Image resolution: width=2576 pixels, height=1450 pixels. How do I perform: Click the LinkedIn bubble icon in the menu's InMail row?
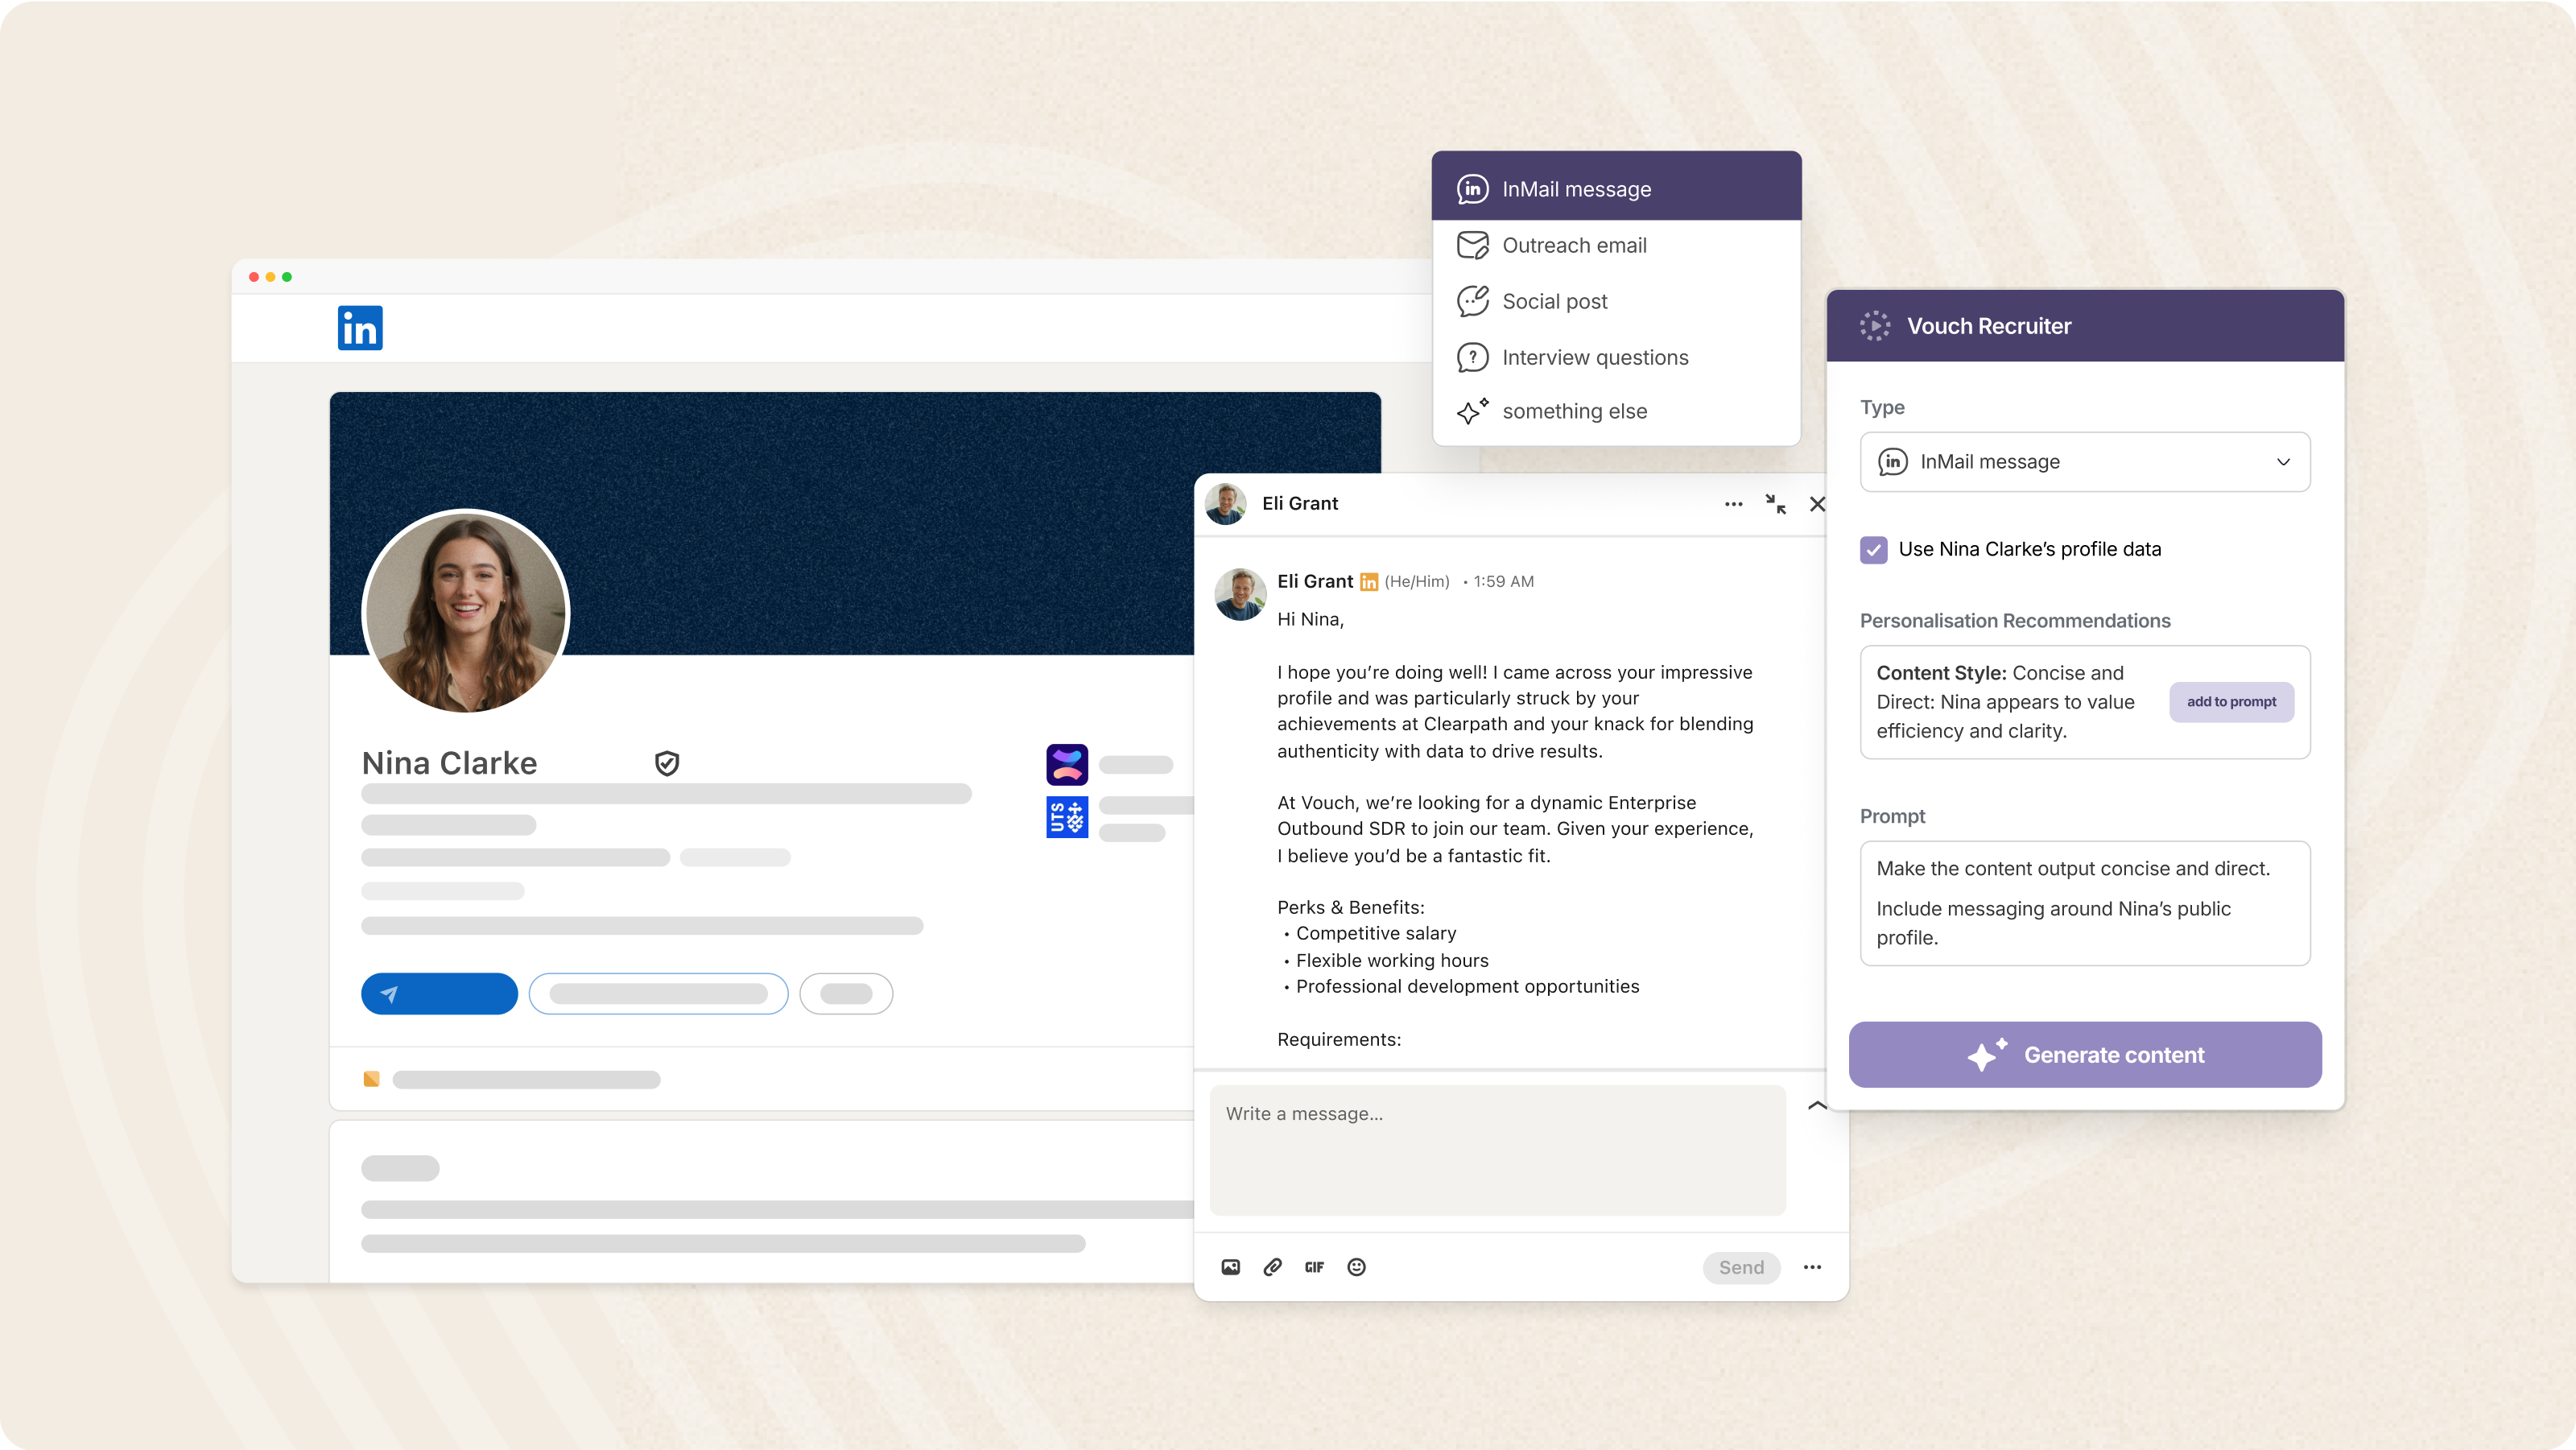[x=1472, y=189]
